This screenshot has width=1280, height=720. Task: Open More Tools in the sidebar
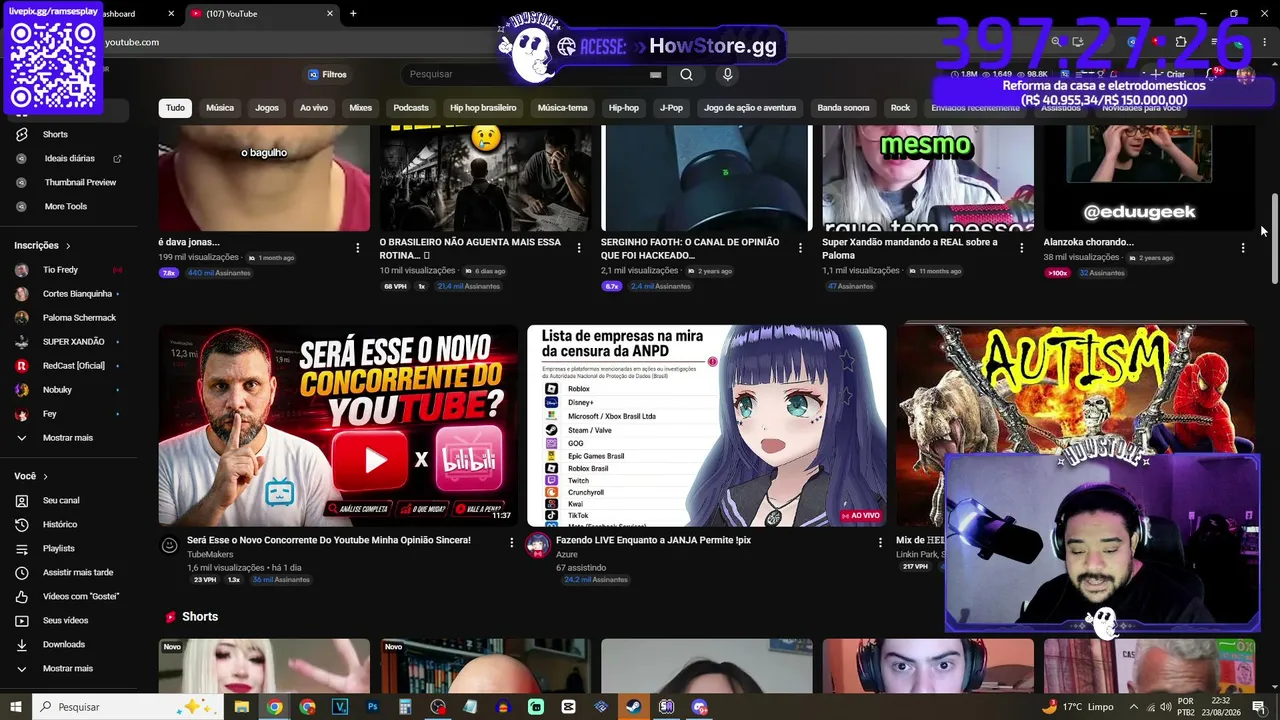click(65, 206)
